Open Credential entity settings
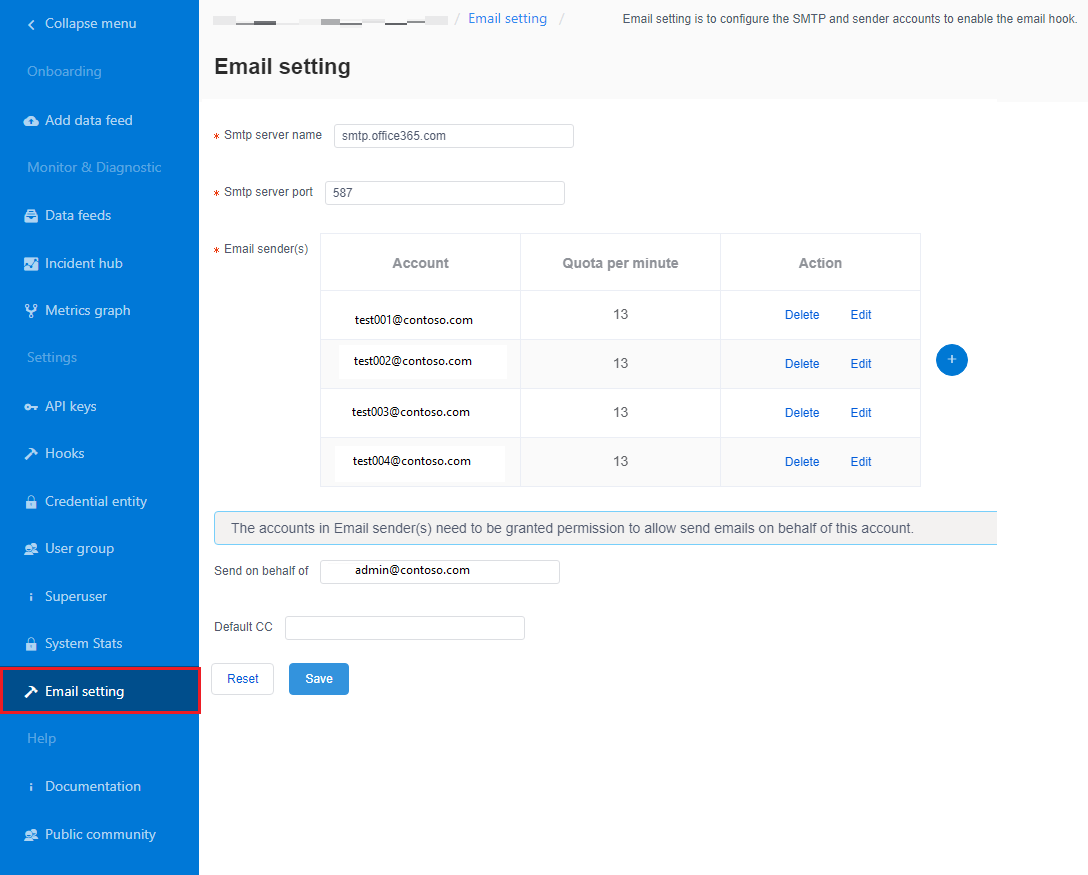Viewport: 1088px width, 875px height. coord(96,501)
